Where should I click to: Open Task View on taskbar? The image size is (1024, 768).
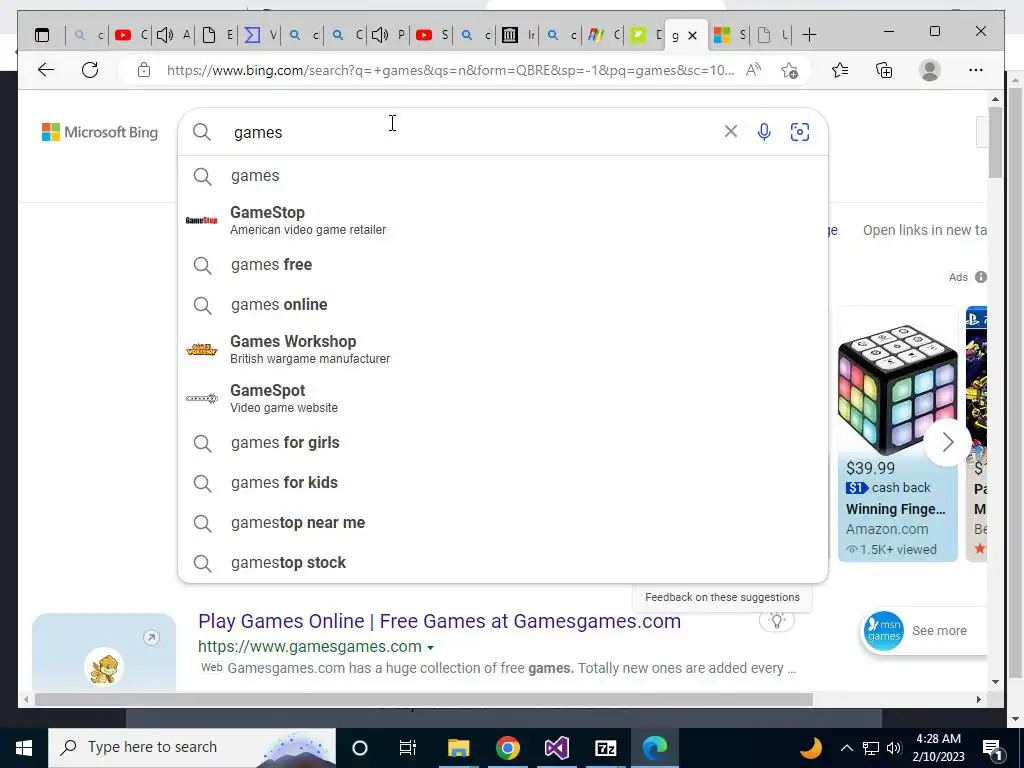click(x=408, y=748)
